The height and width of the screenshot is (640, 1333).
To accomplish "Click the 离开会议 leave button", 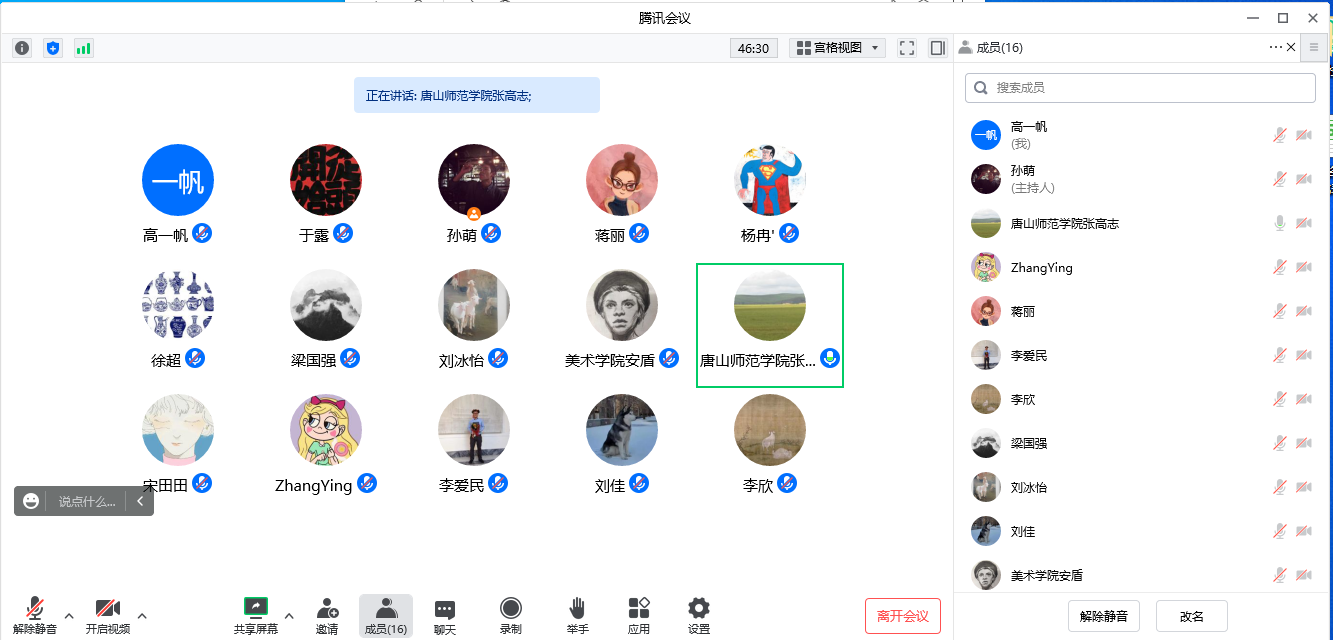I will 902,616.
